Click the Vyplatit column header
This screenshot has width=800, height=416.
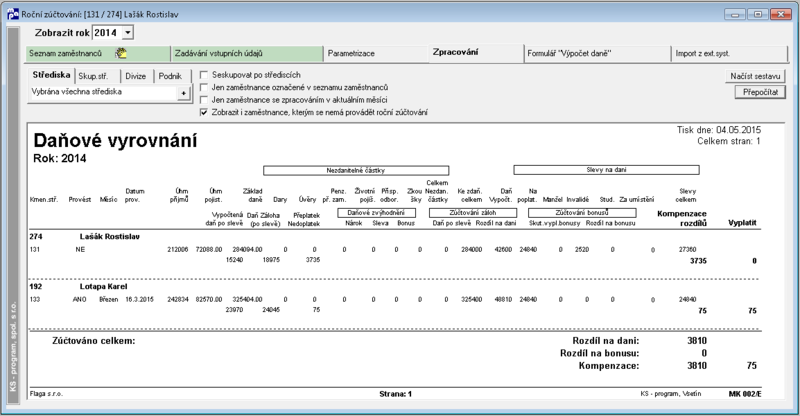pos(742,223)
